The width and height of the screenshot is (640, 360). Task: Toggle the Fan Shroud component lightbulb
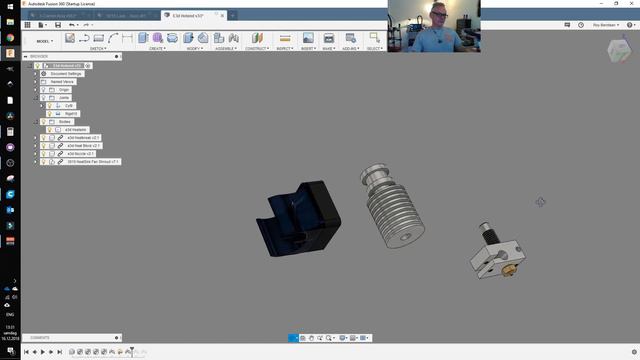pos(44,162)
